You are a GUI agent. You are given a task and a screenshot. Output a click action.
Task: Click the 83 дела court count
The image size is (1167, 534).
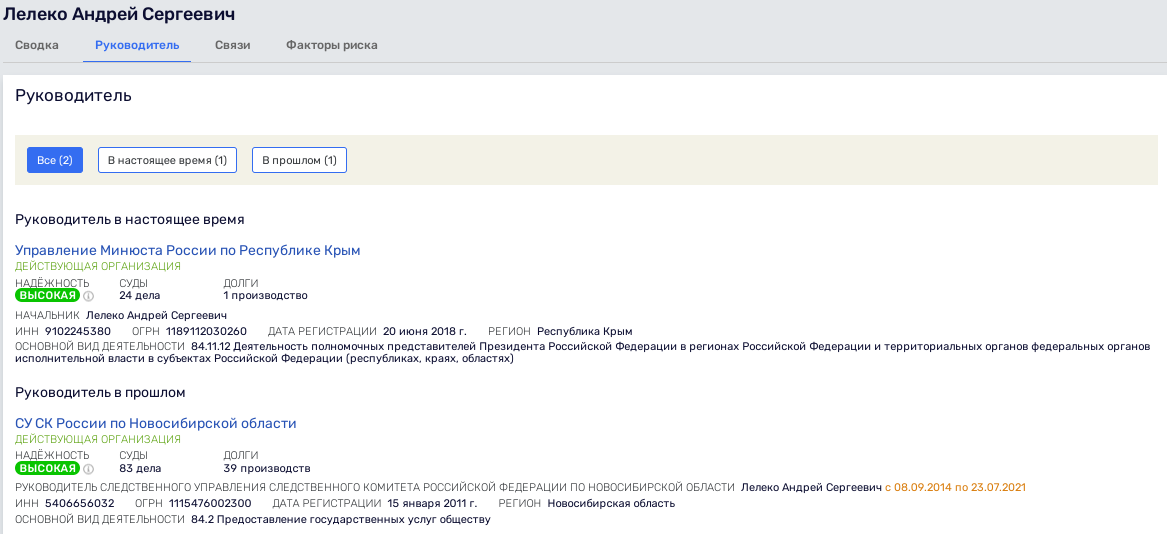[x=140, y=468]
